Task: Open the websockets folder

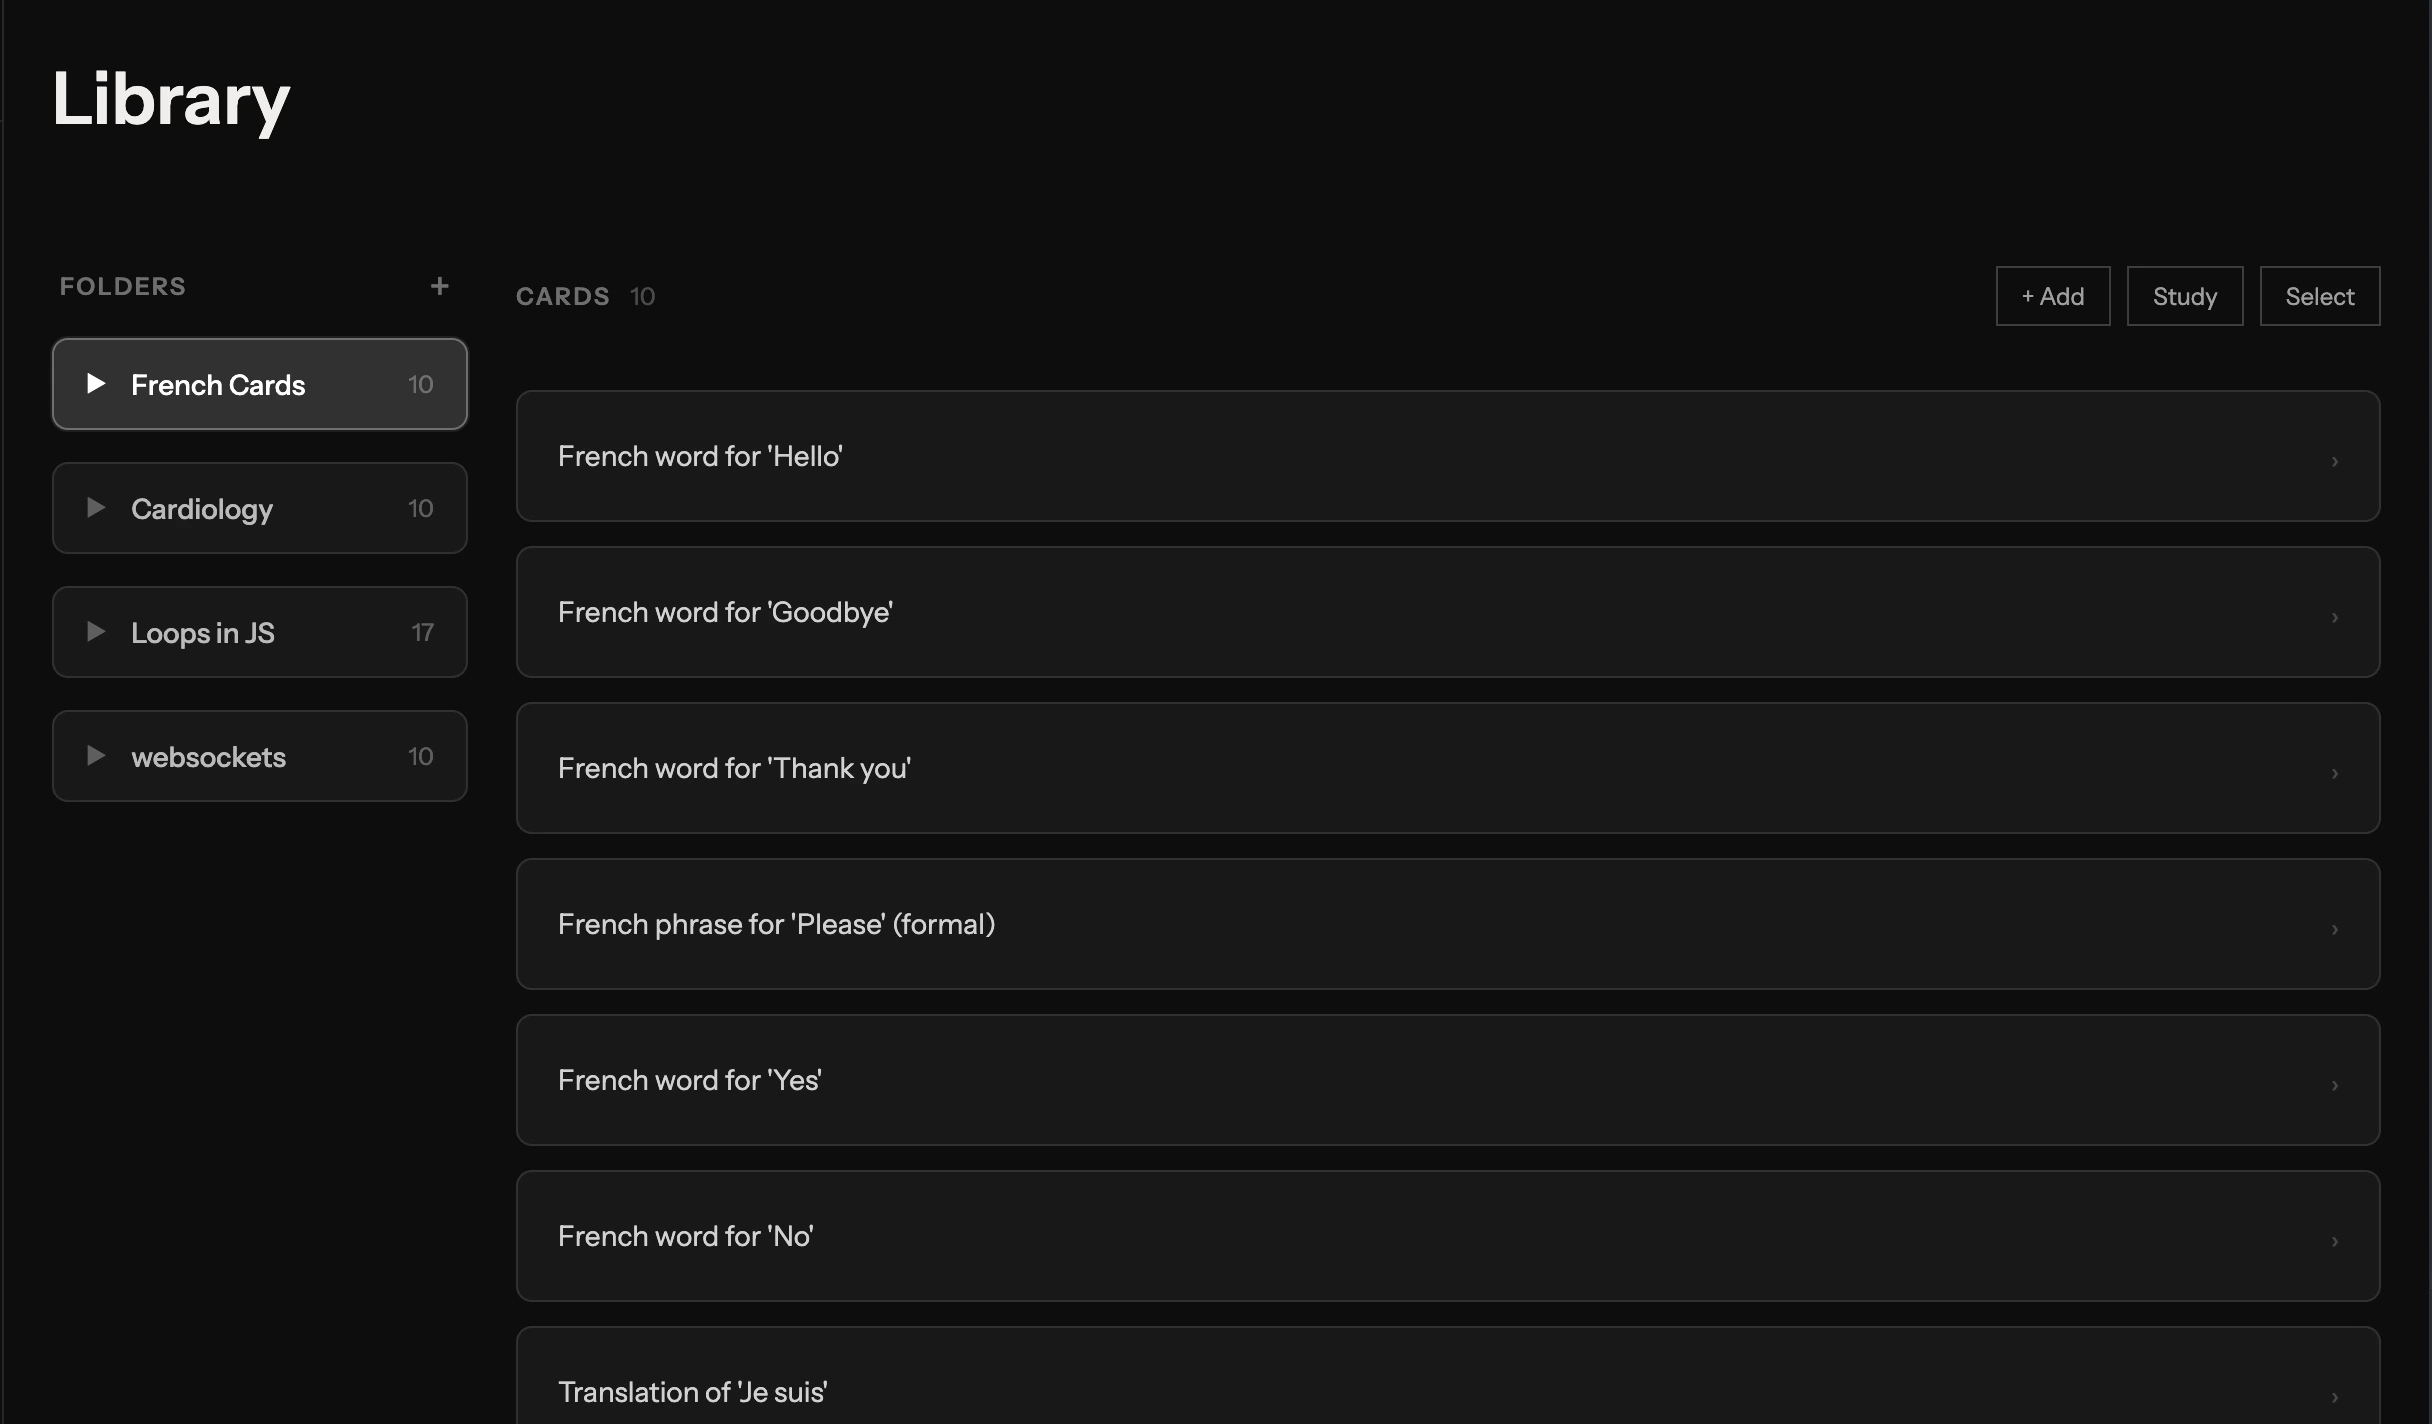Action: 208,757
